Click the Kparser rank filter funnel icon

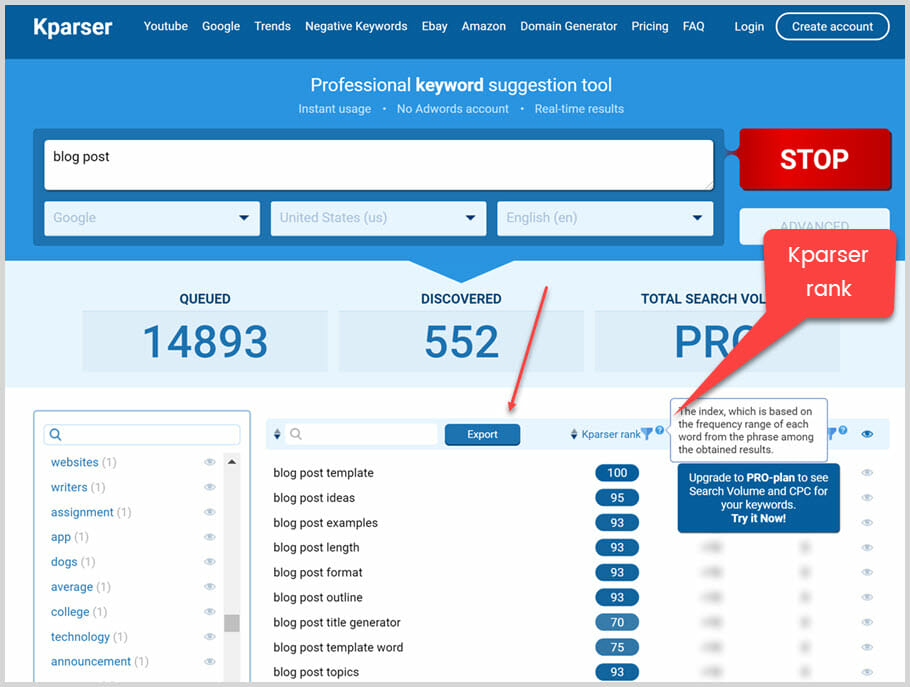point(647,434)
